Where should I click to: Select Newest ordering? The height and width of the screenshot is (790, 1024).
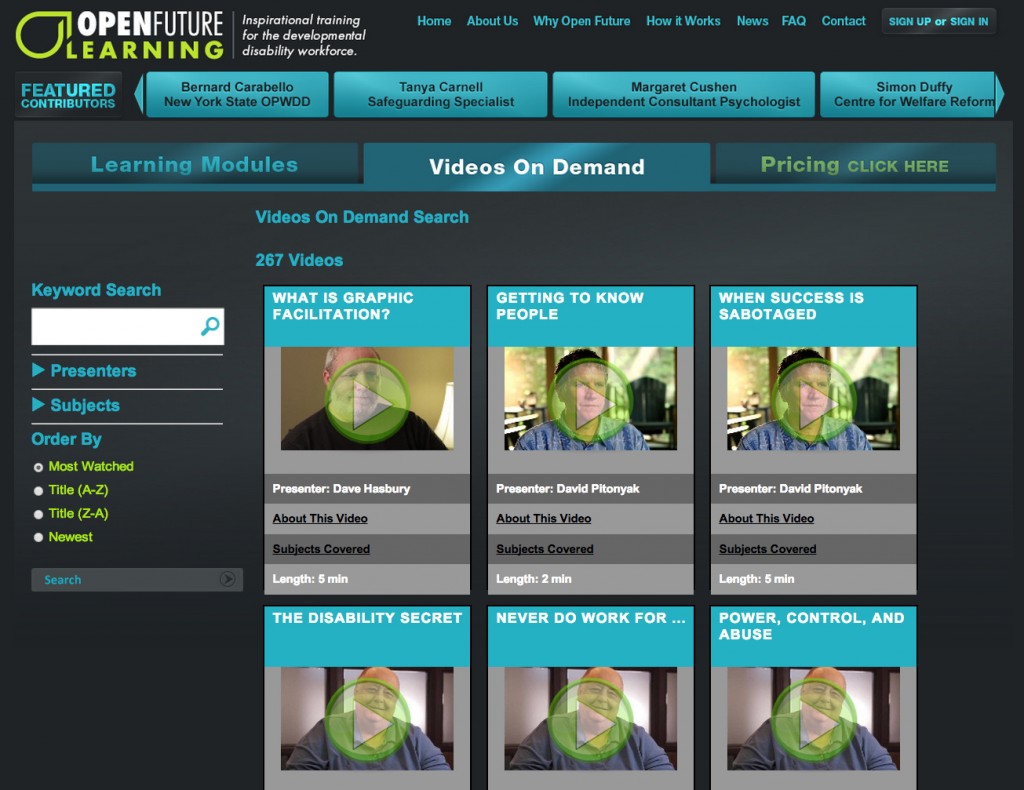pyautogui.click(x=39, y=537)
